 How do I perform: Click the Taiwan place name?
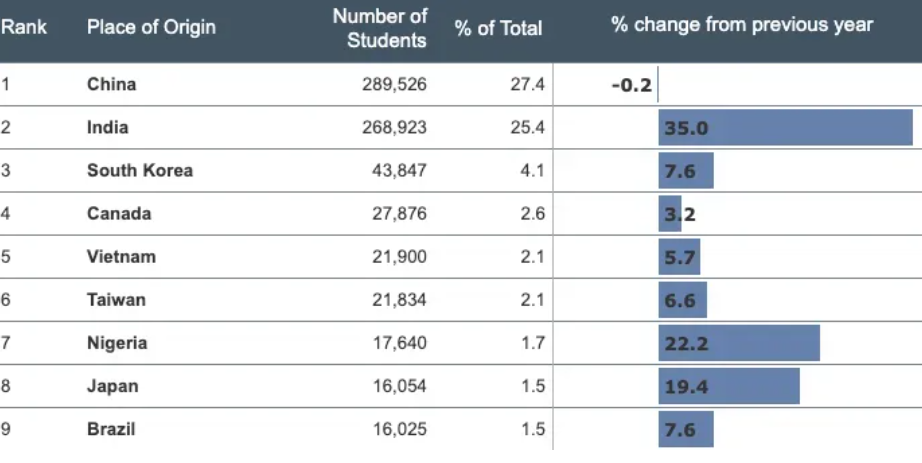coord(116,300)
